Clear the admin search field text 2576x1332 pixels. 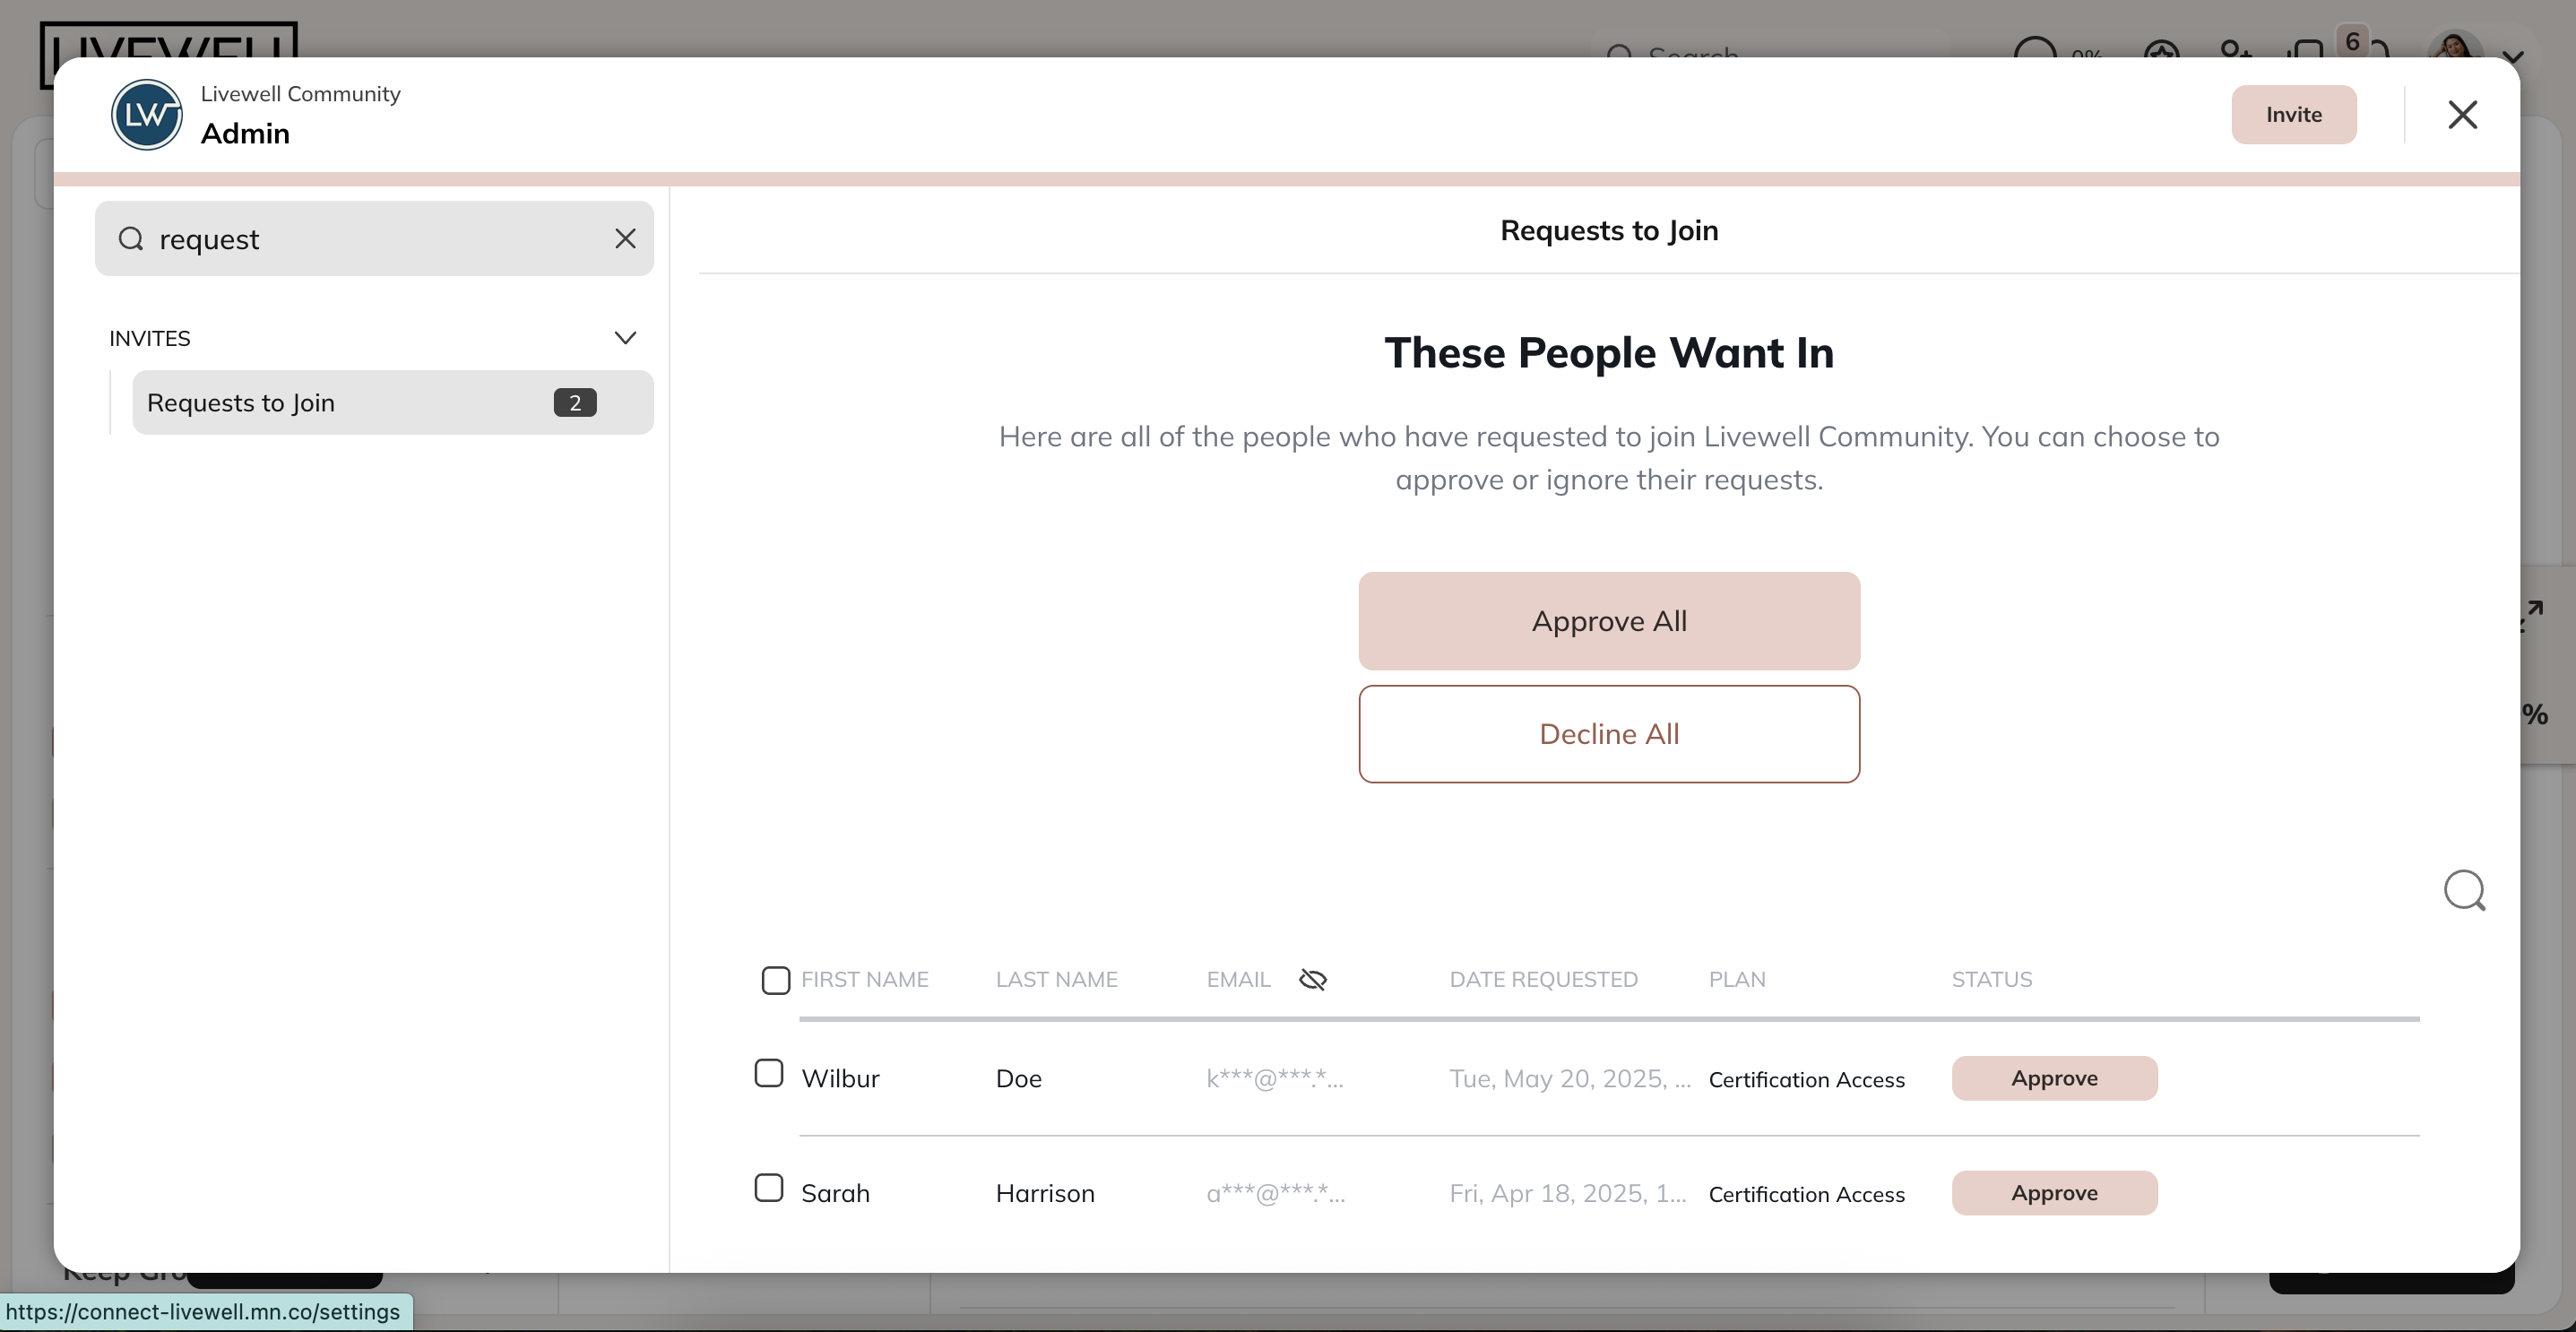coord(625,239)
